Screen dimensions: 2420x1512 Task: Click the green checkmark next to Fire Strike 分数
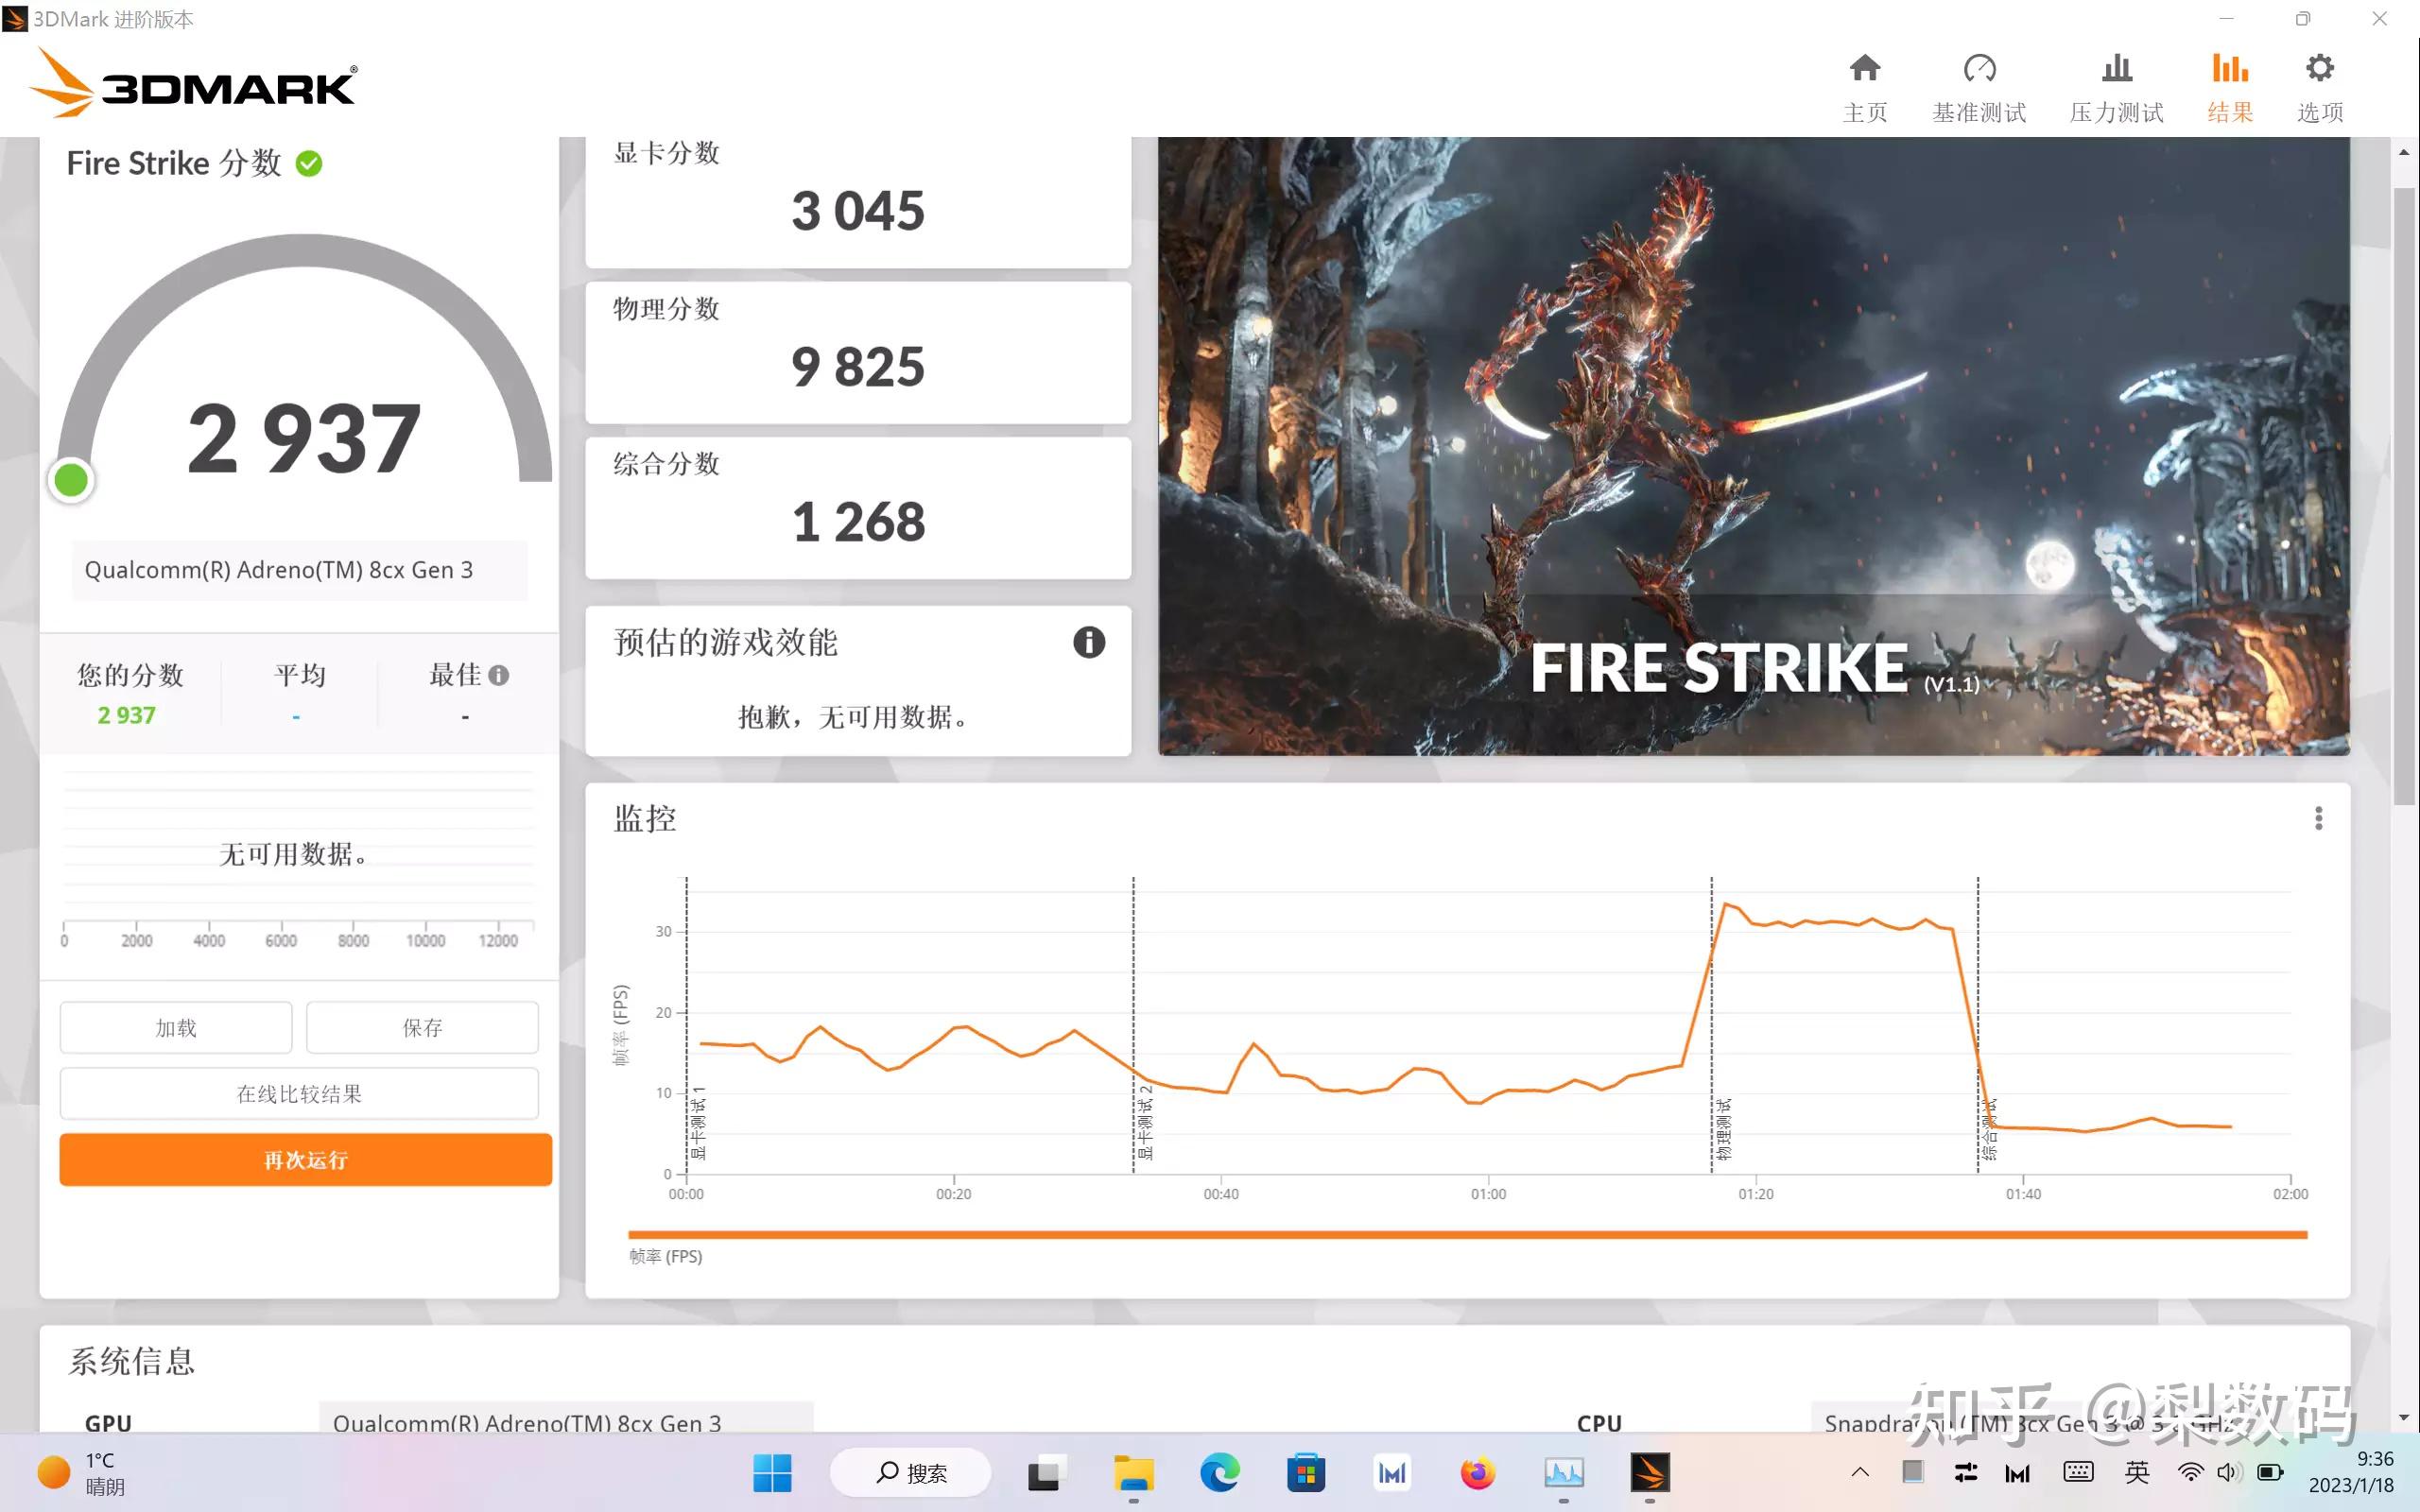[x=310, y=163]
